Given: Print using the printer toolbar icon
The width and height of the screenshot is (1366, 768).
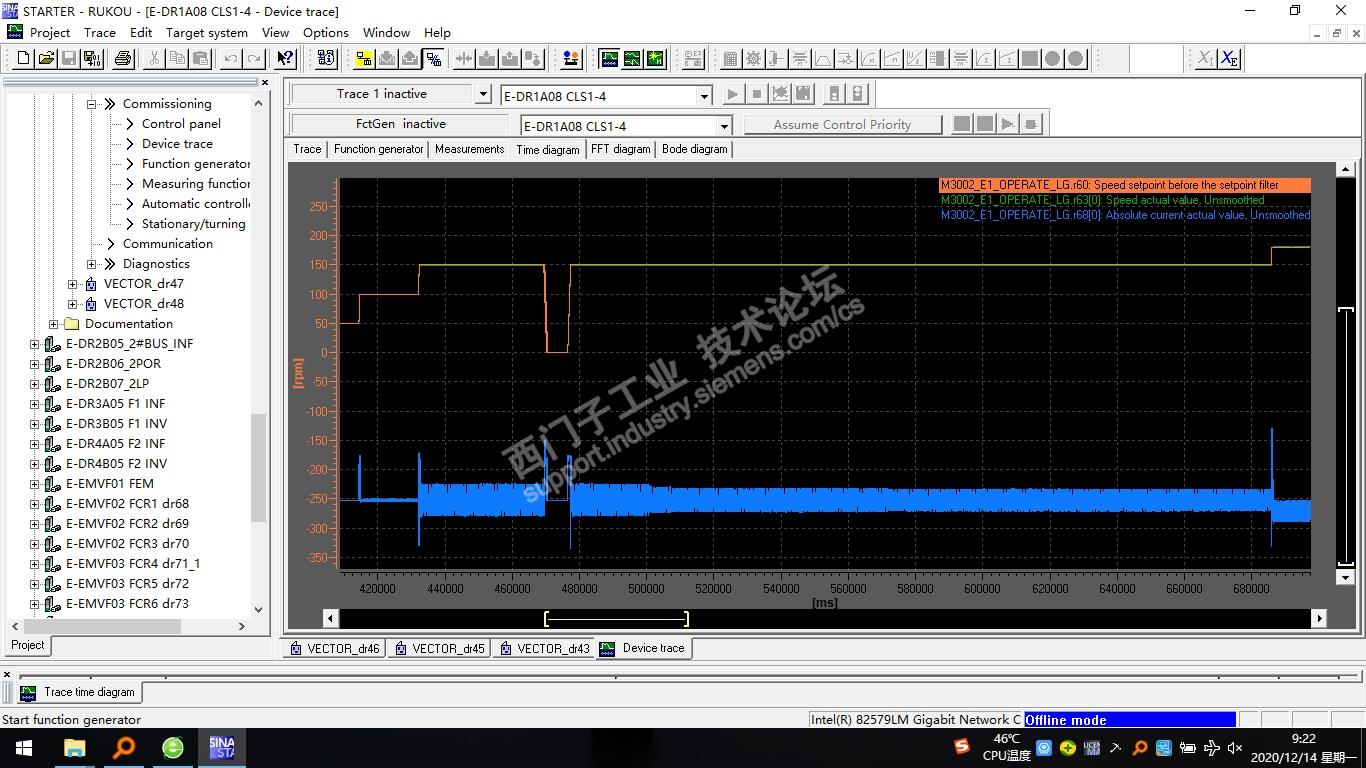Looking at the screenshot, I should [x=123, y=59].
